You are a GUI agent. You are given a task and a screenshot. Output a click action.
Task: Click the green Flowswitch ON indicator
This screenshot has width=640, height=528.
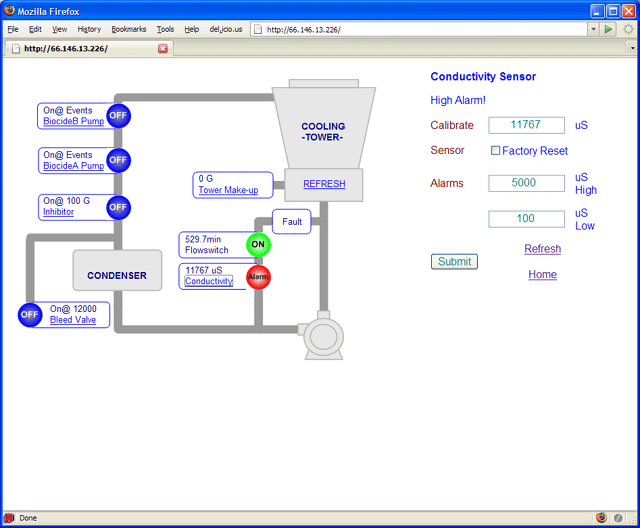[258, 244]
